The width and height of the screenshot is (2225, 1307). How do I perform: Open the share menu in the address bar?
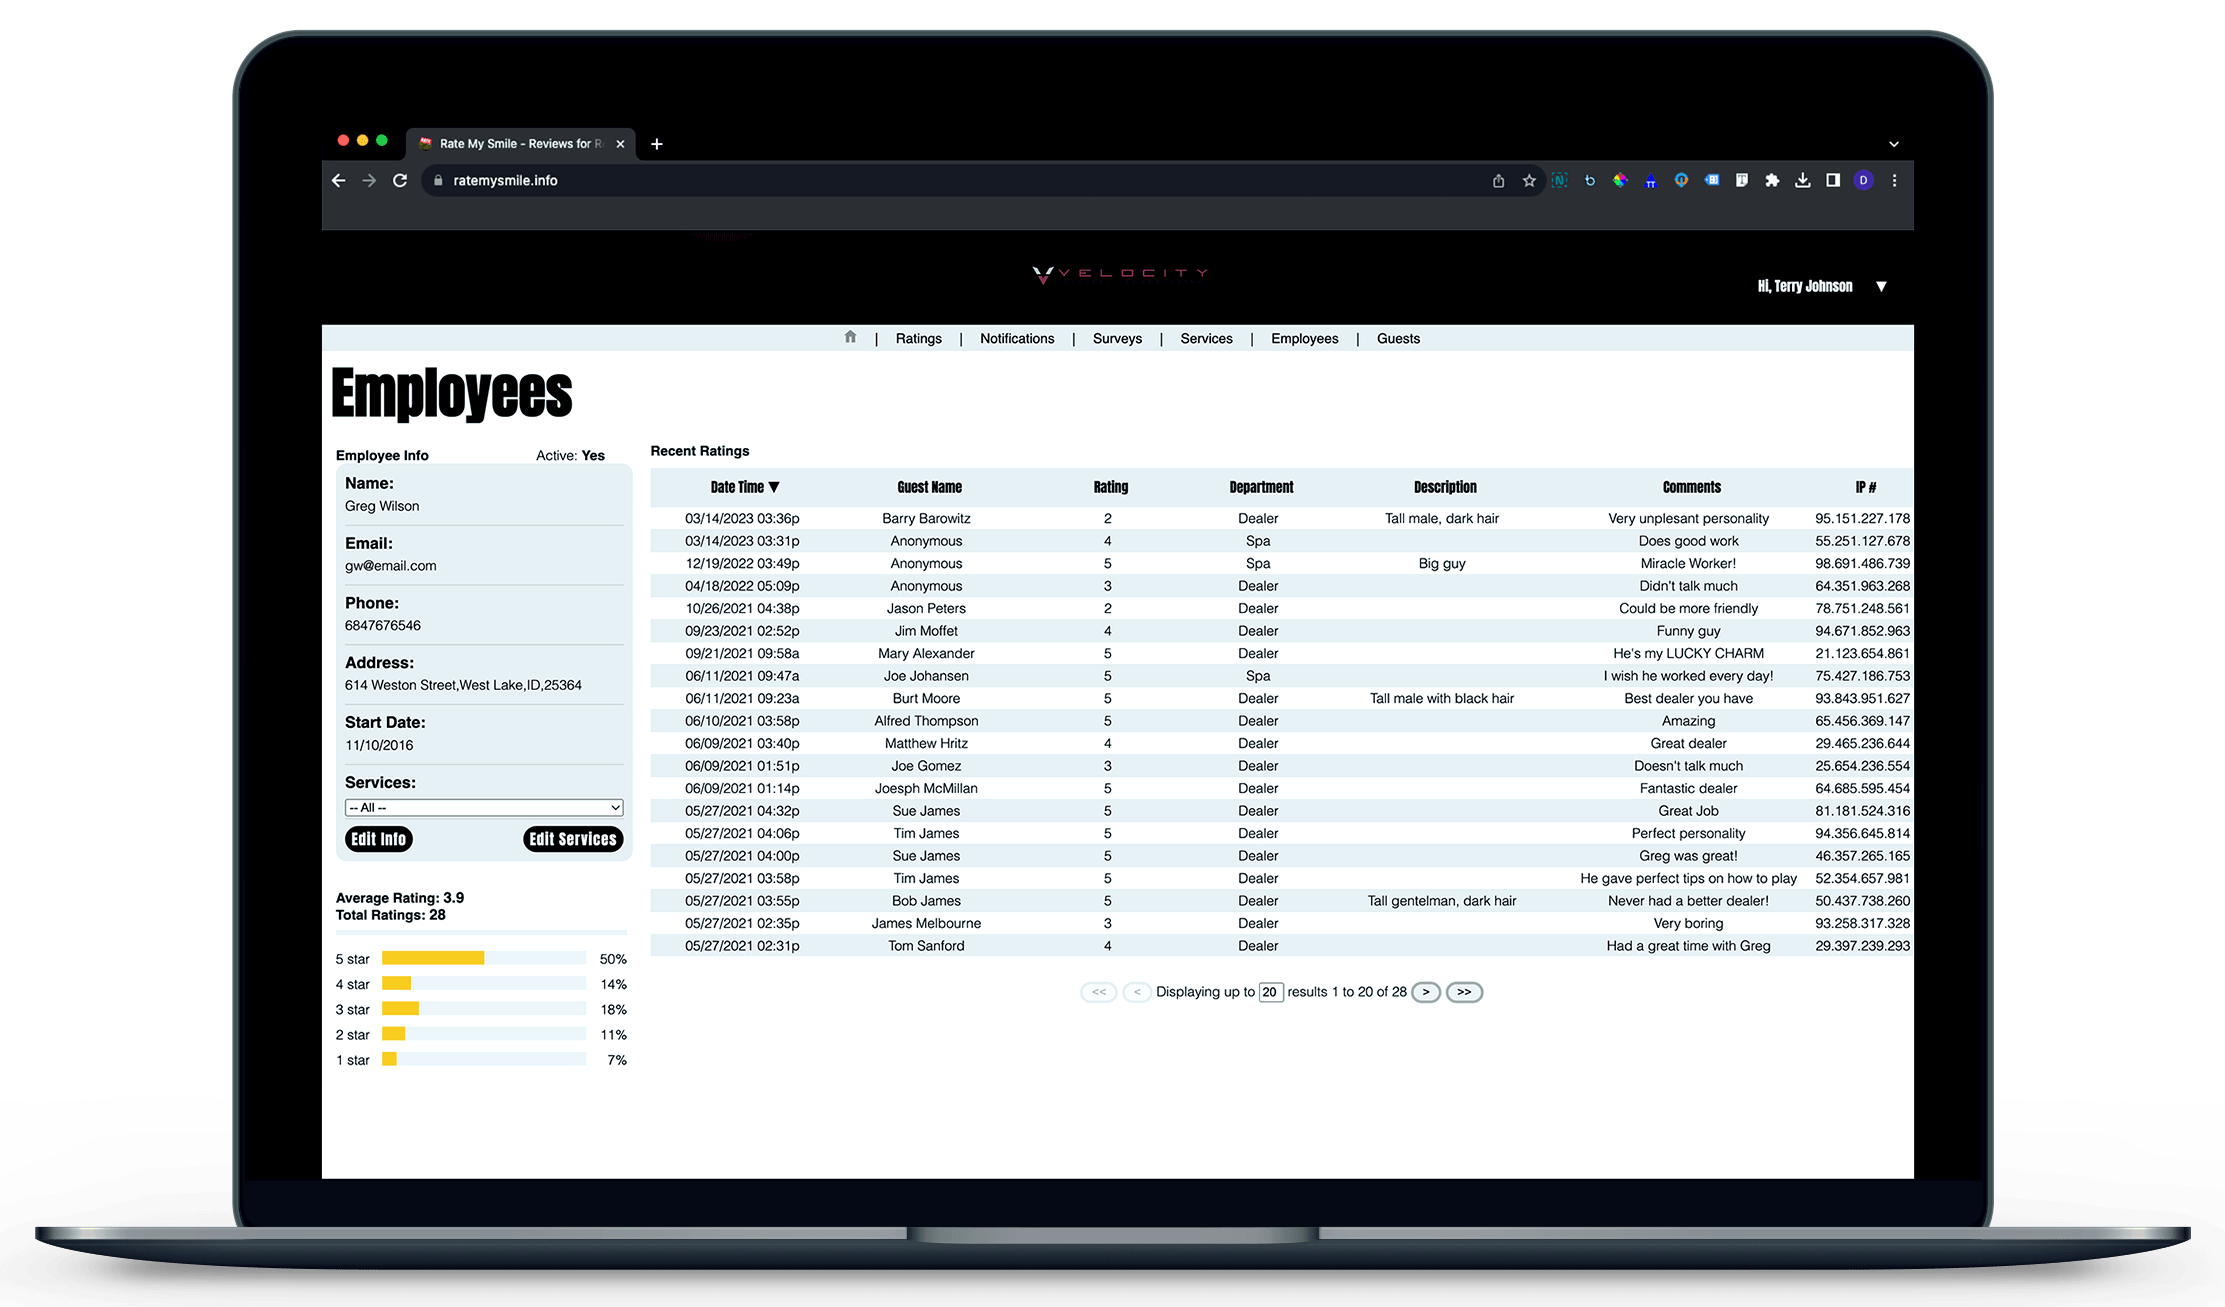pyautogui.click(x=1497, y=180)
